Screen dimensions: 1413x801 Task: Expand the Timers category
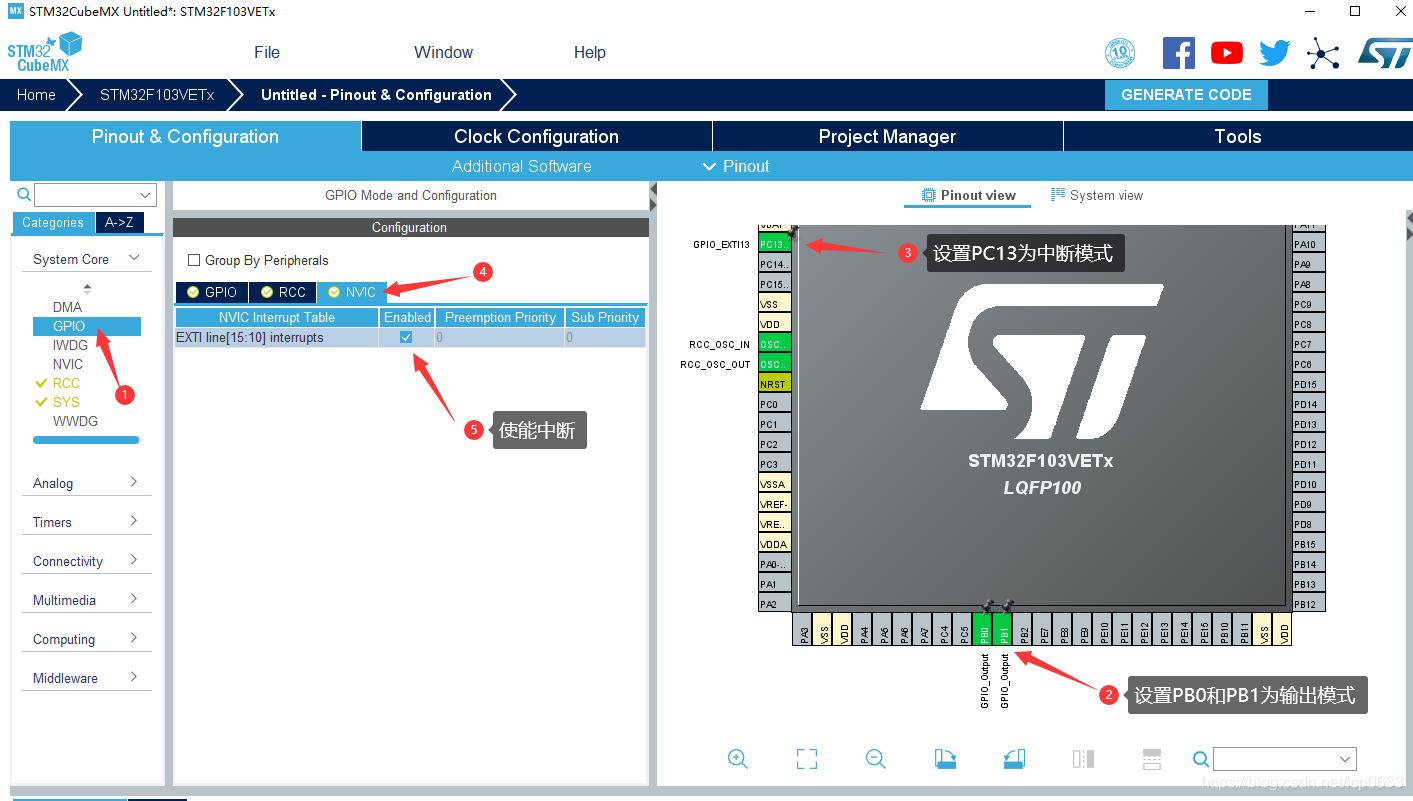tap(86, 522)
